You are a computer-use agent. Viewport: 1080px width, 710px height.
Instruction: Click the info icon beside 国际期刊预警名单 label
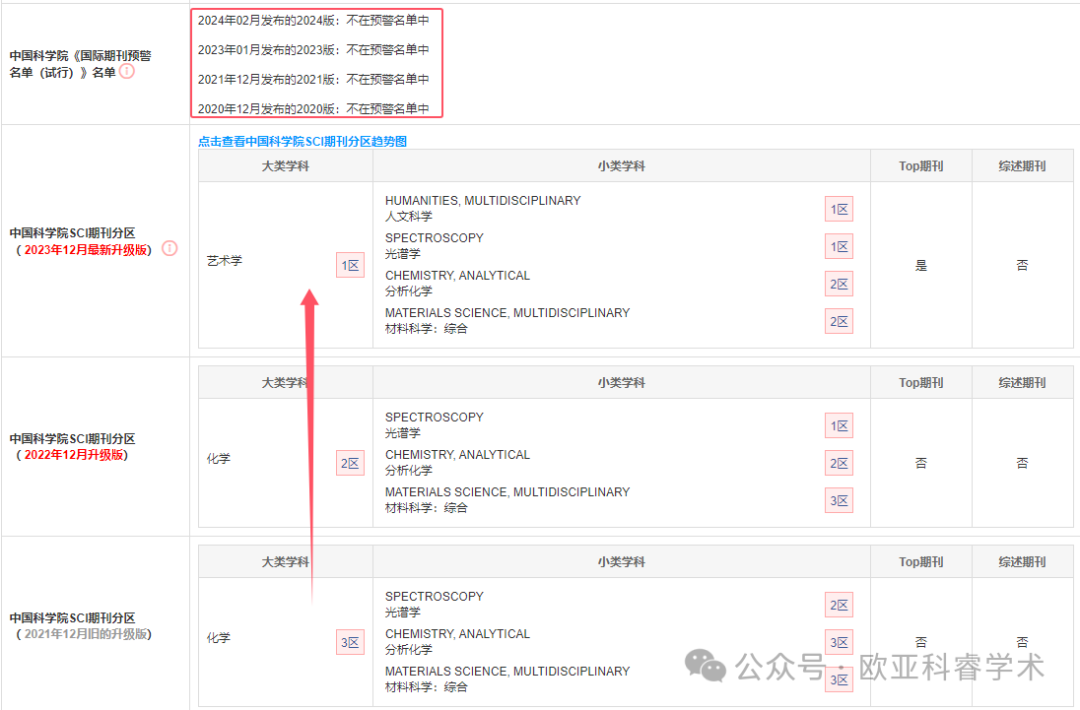click(127, 72)
